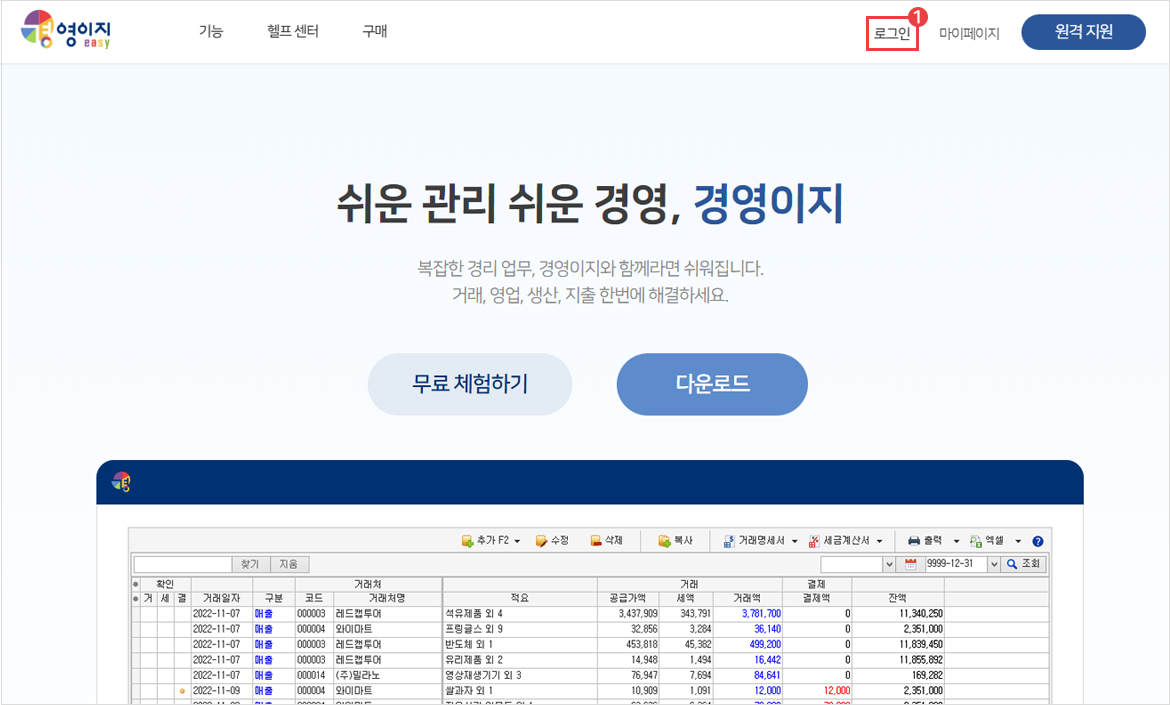
Task: Click the 적요 column header
Action: (x=520, y=598)
